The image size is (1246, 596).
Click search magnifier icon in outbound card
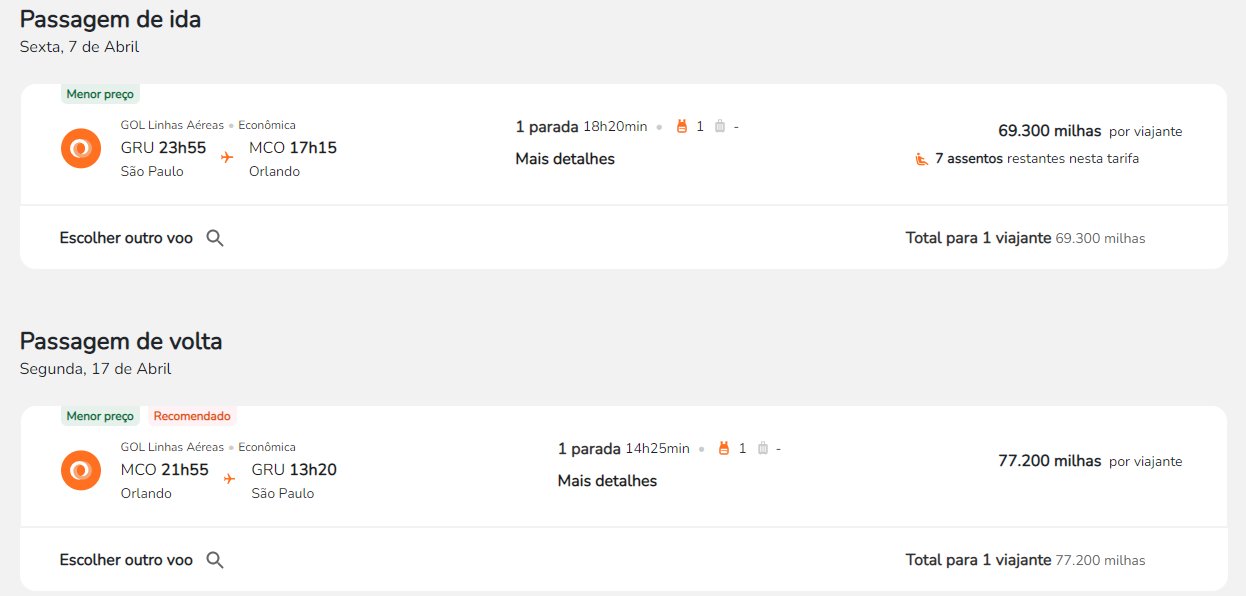pyautogui.click(x=215, y=238)
